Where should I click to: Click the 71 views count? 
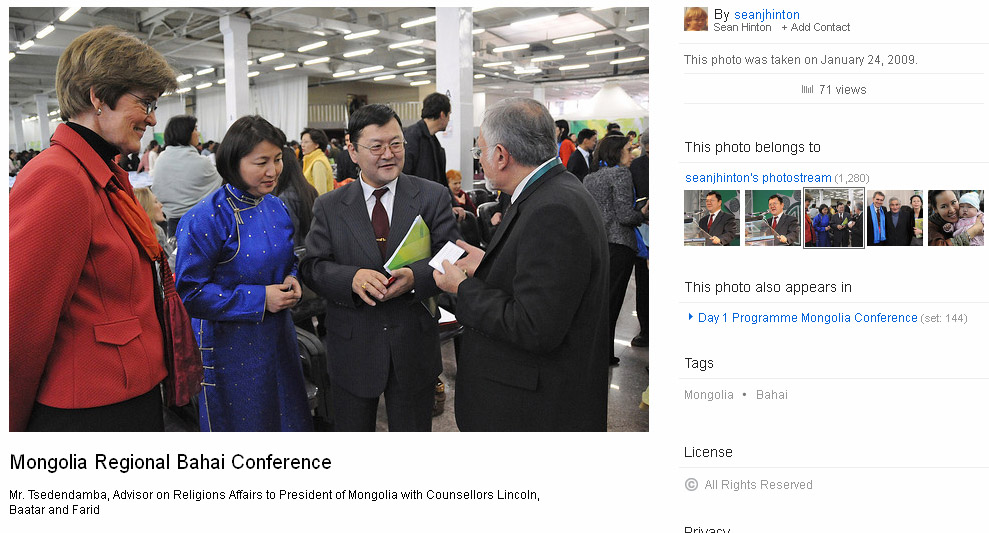843,90
